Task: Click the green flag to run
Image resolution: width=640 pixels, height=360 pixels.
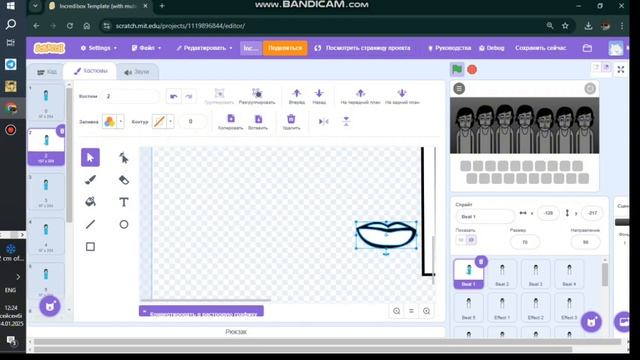Action: click(457, 69)
